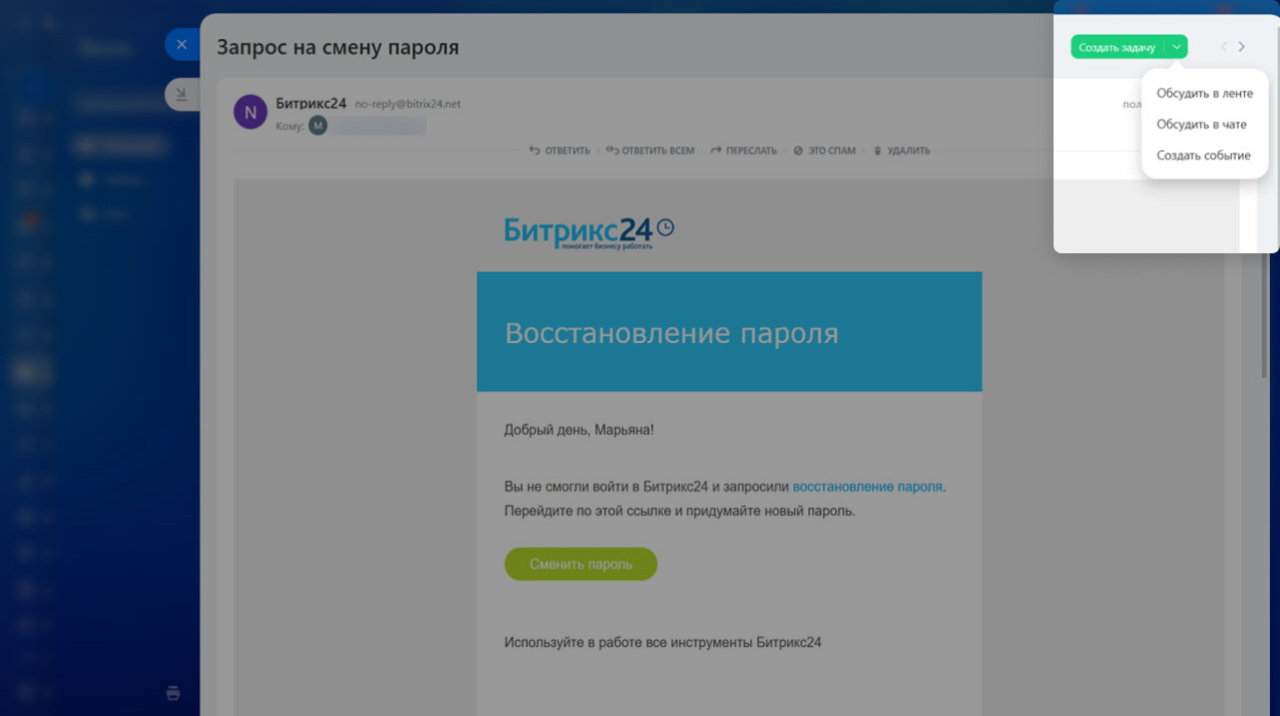
Task: Click the M recipient avatar
Action: (318, 125)
